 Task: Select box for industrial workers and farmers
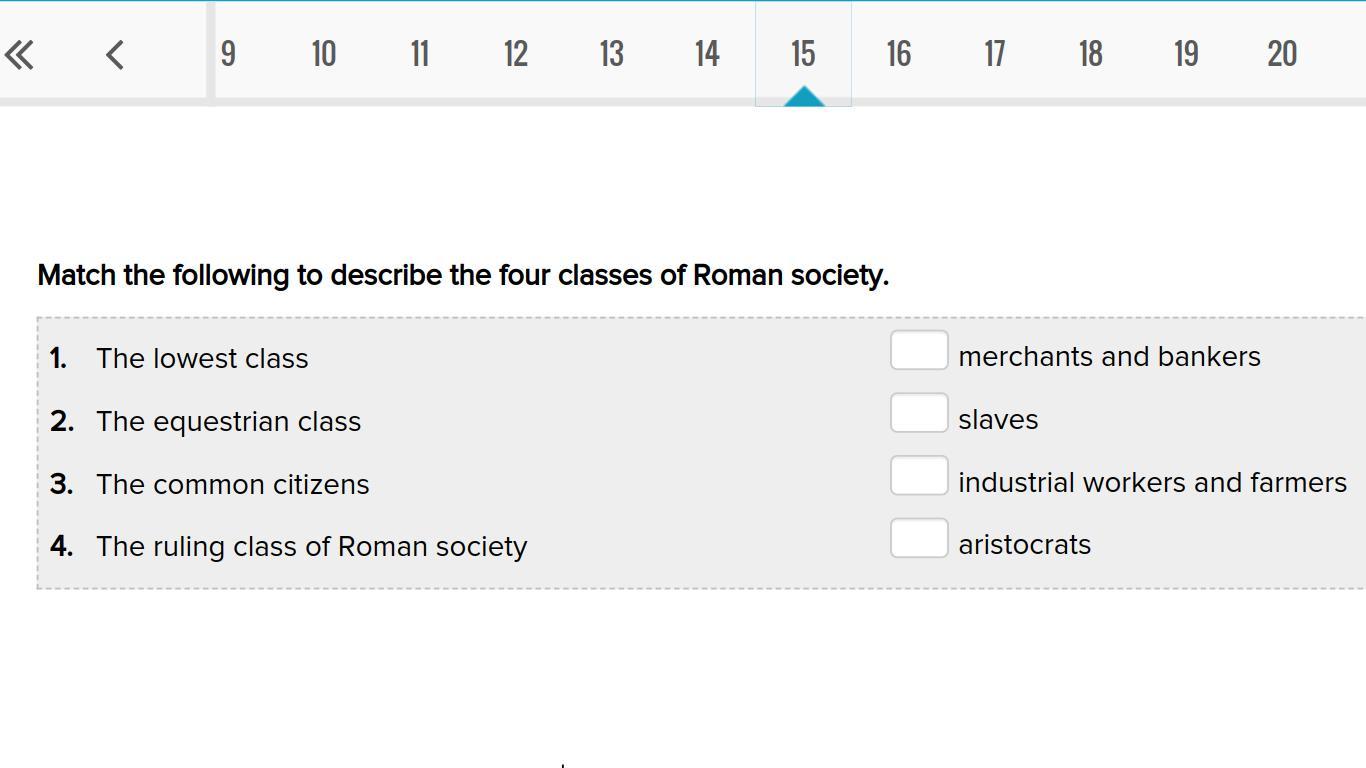point(919,476)
